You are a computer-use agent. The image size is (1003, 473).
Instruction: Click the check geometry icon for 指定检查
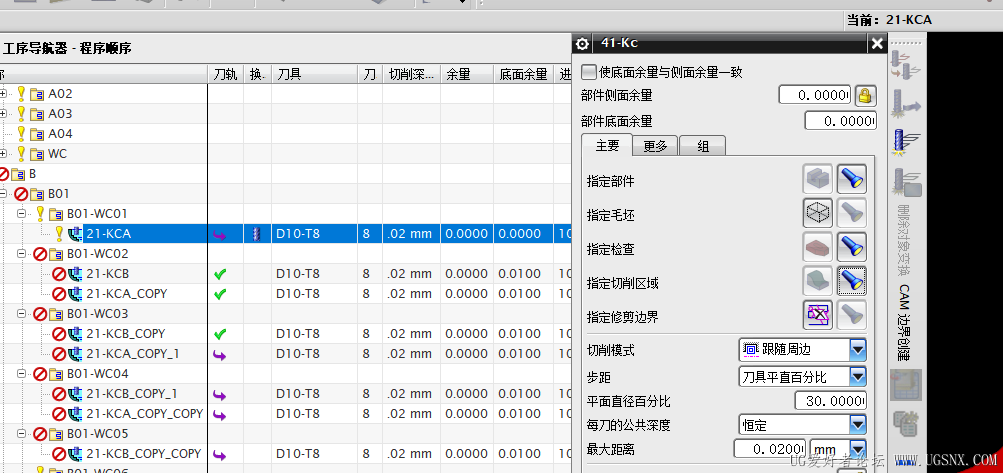(818, 247)
